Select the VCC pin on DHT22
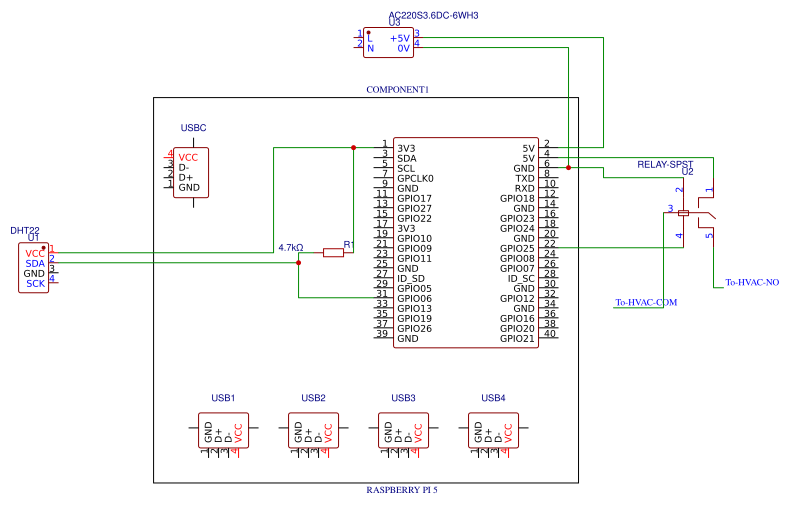 (x=35, y=254)
